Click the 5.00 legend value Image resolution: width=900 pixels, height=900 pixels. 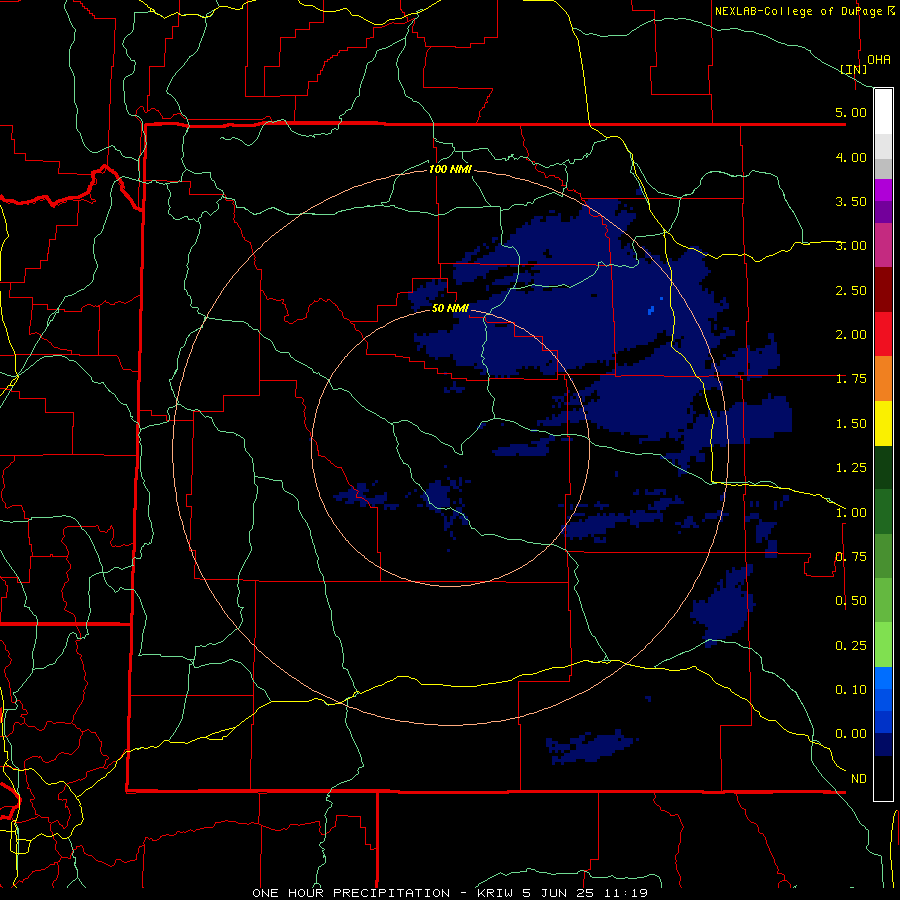[851, 112]
